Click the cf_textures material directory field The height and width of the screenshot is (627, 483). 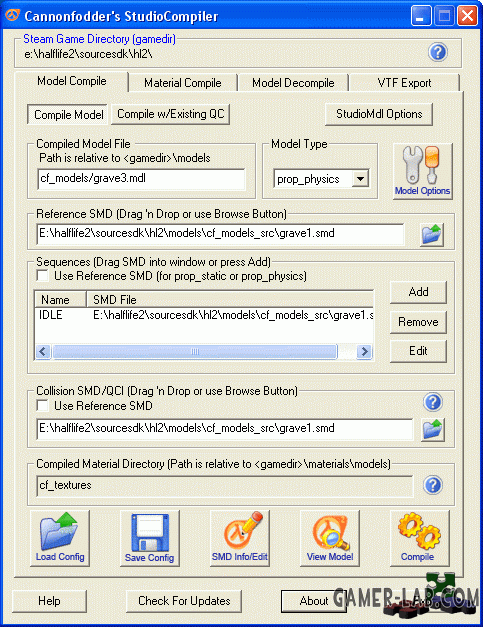(x=224, y=485)
